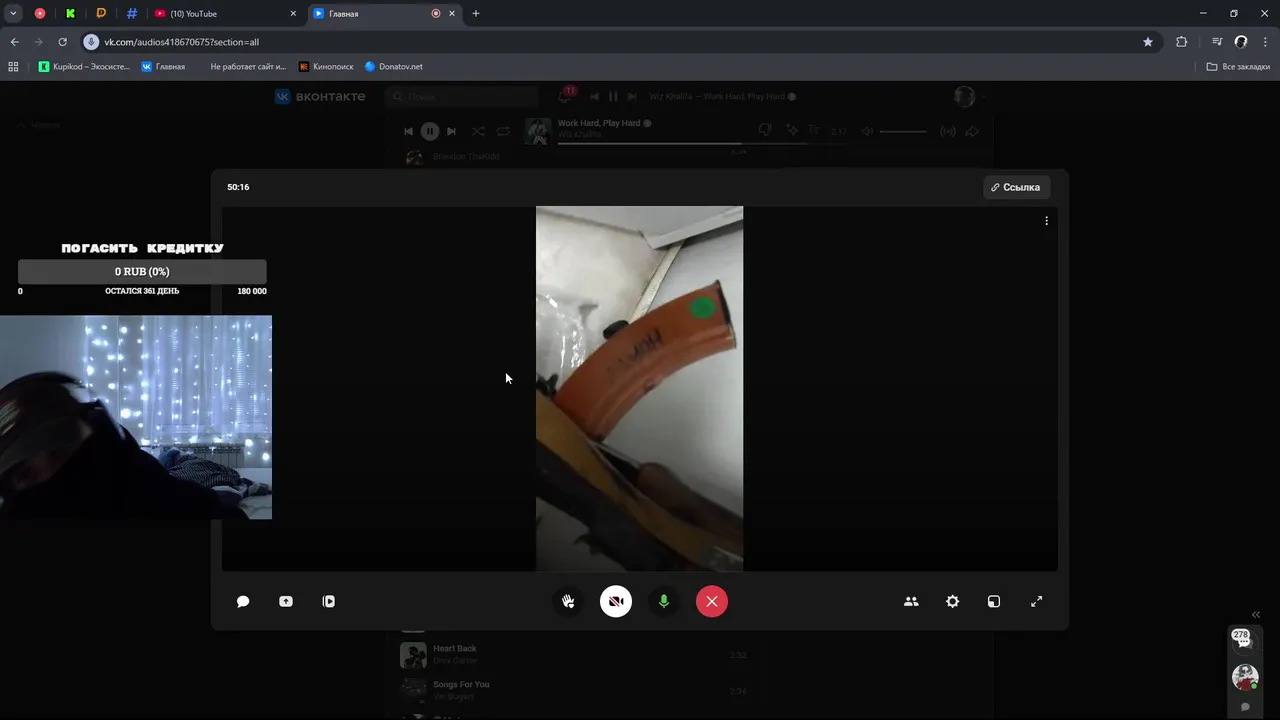
Task: Bookmark this page with the star icon
Action: 1148,42
